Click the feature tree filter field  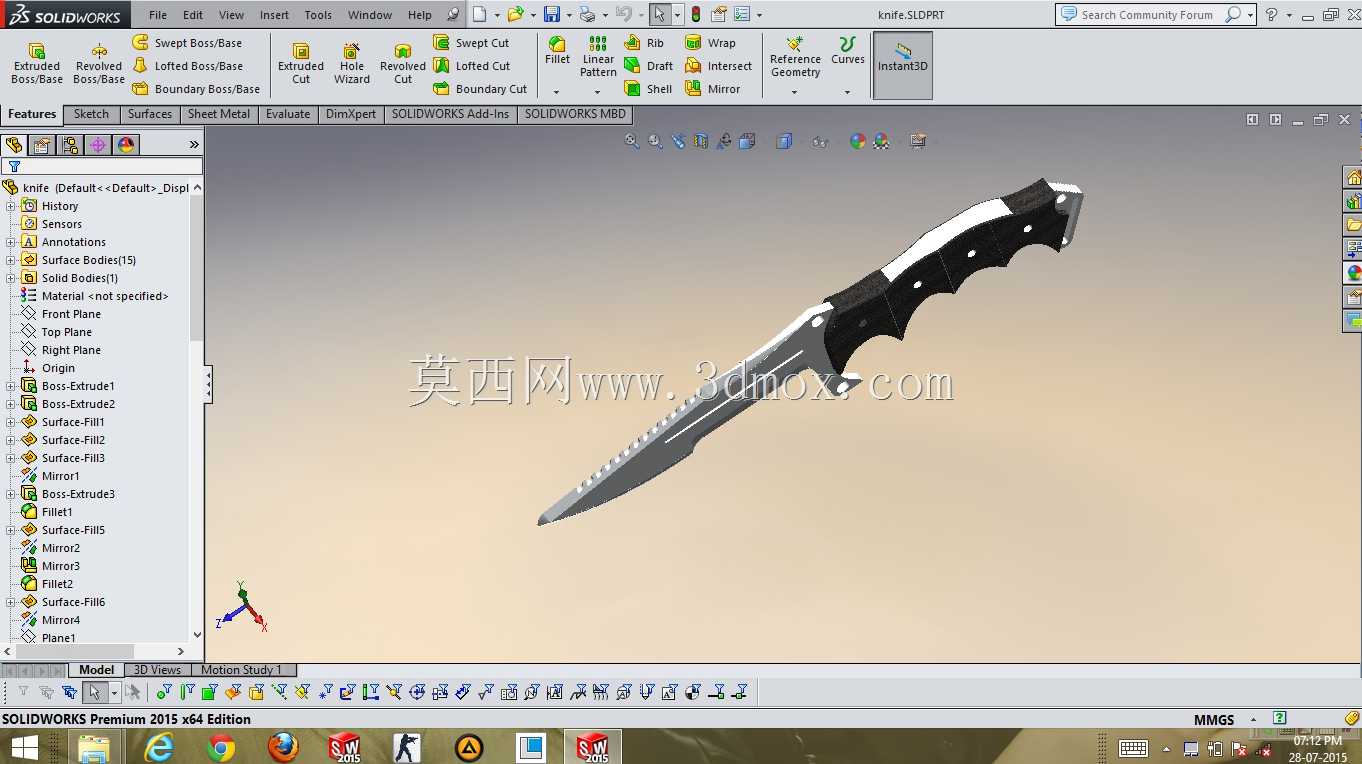[x=102, y=166]
